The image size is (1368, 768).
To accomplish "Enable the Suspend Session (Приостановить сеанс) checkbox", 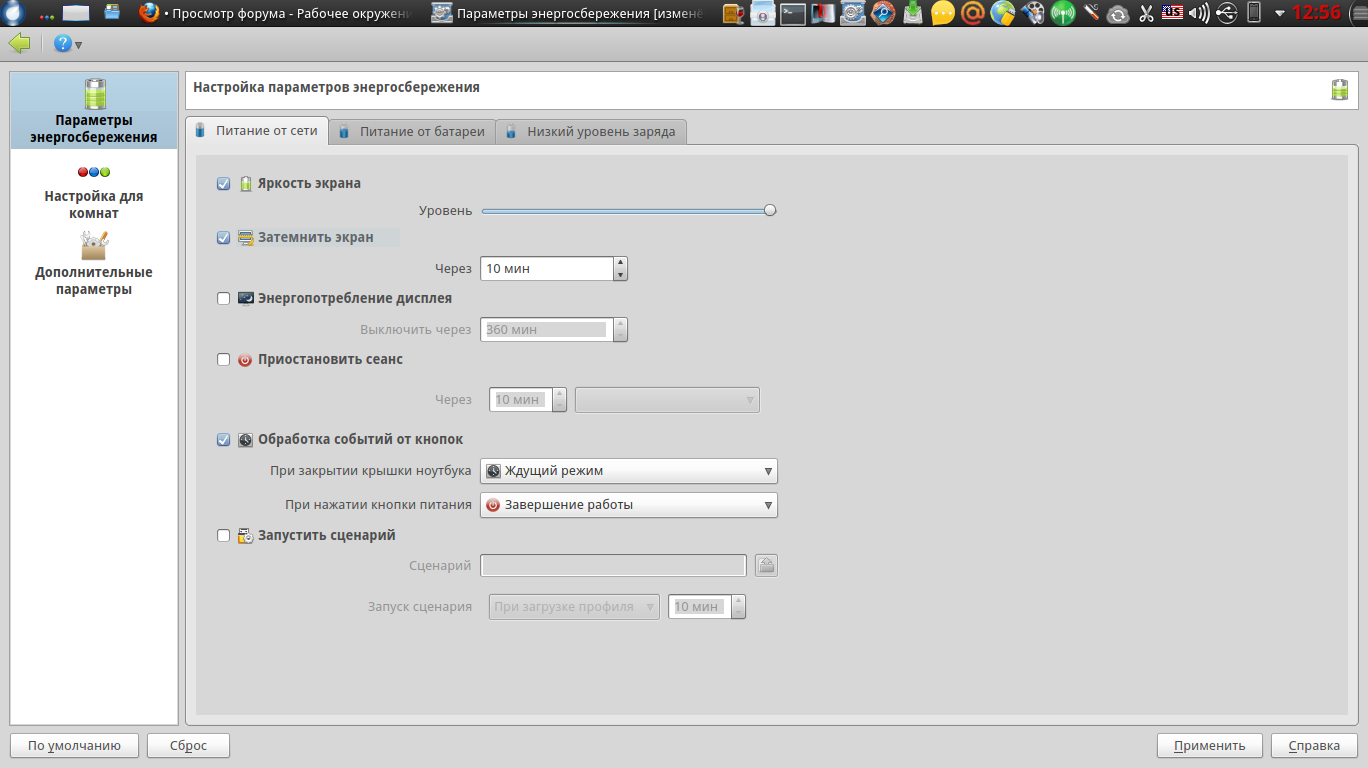I will point(224,359).
